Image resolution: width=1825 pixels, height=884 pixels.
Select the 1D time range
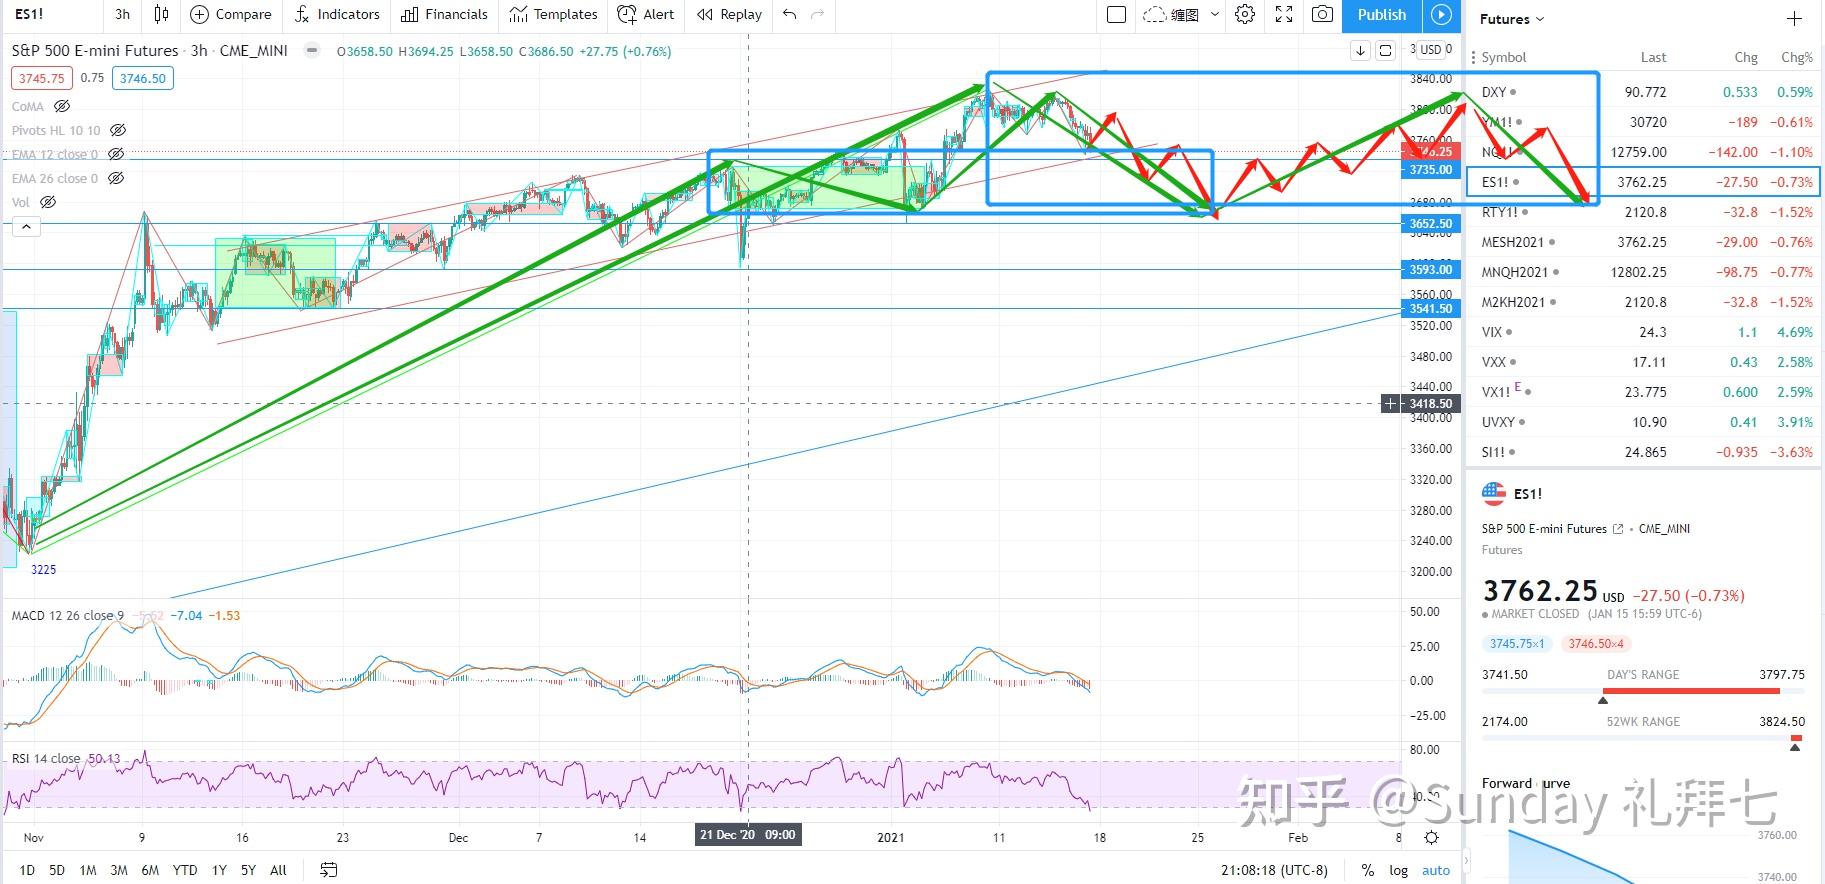(x=27, y=870)
